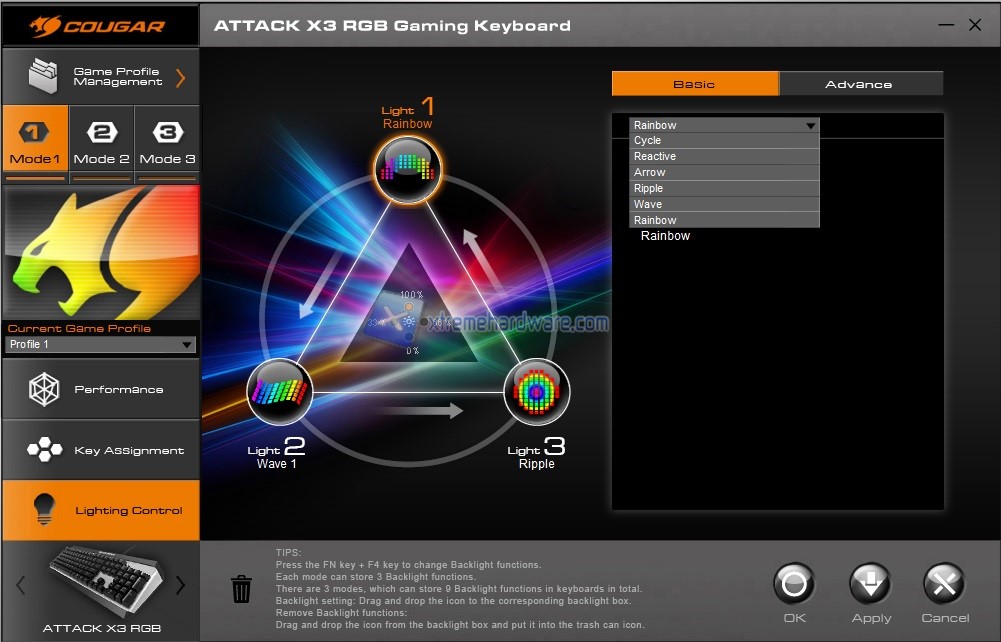Switch to Mode 3
This screenshot has width=1001, height=642.
tap(167, 144)
